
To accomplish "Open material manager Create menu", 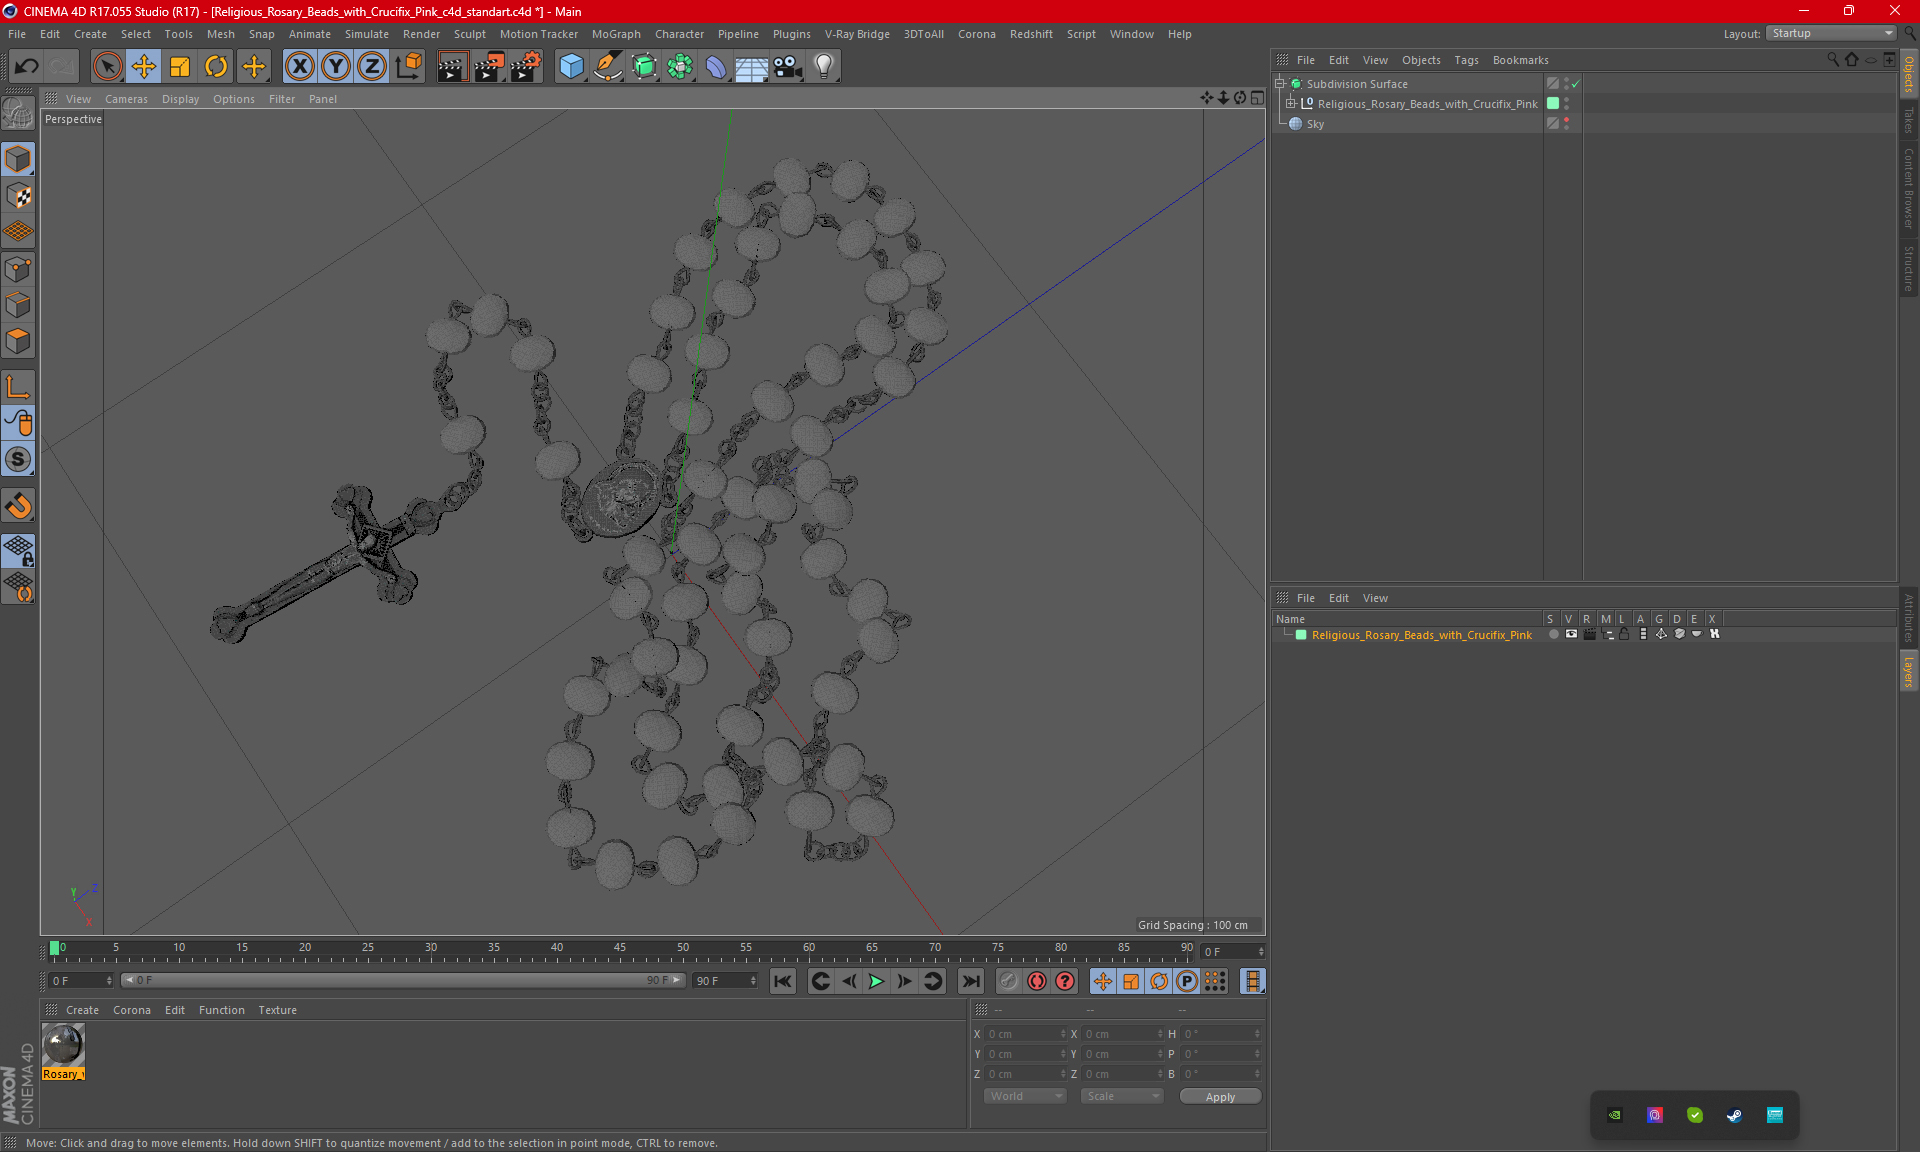I will click(x=82, y=1010).
